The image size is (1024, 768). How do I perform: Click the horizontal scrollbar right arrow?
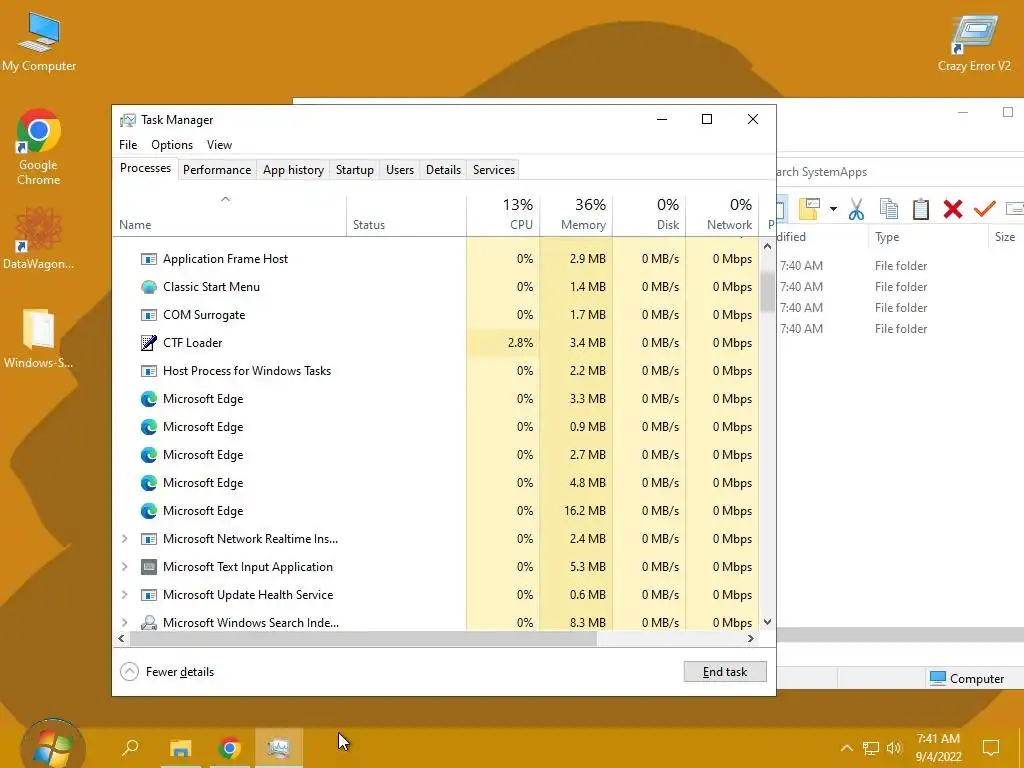(750, 639)
